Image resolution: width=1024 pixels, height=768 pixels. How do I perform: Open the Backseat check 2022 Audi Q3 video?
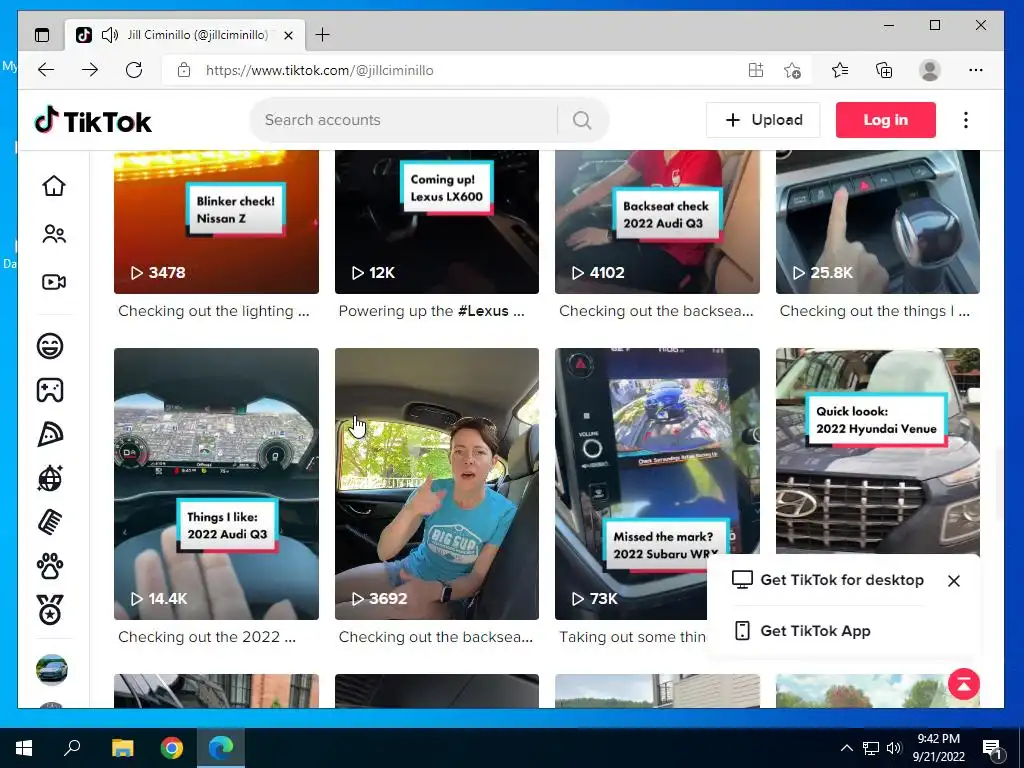tap(657, 222)
